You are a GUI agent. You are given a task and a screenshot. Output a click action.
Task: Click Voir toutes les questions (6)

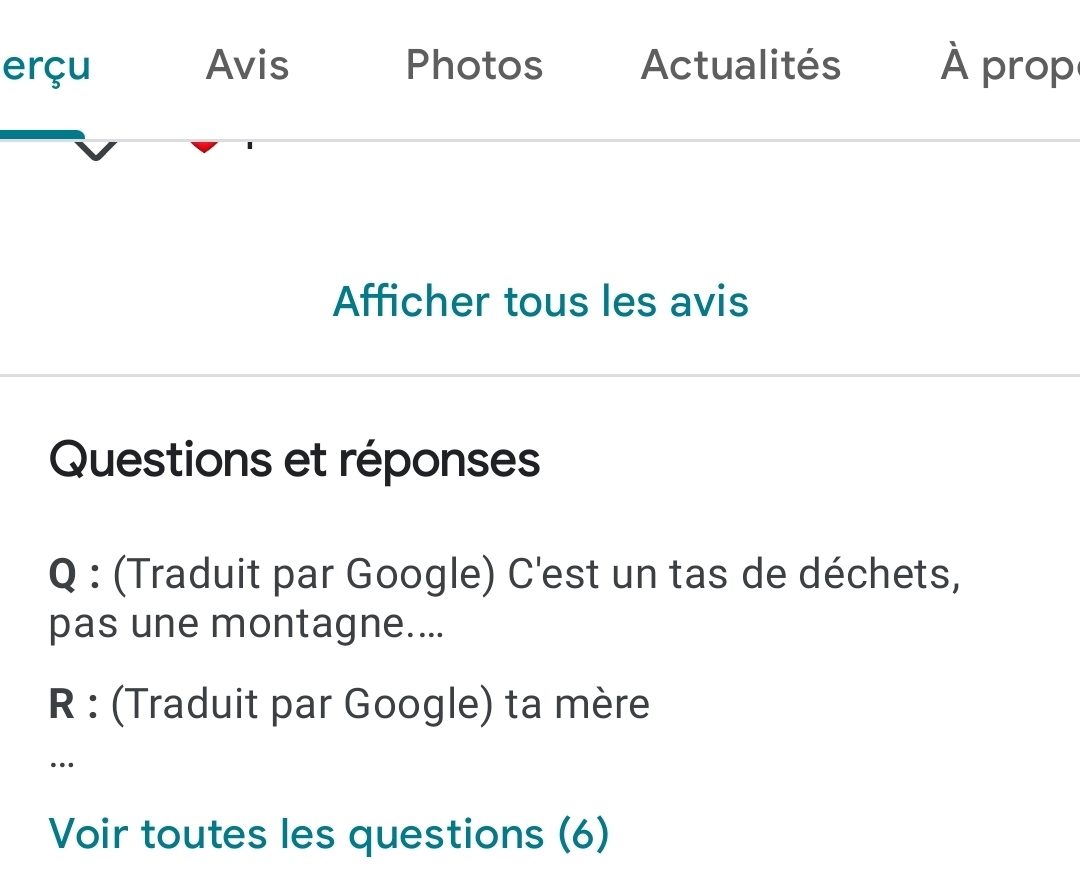tap(328, 834)
